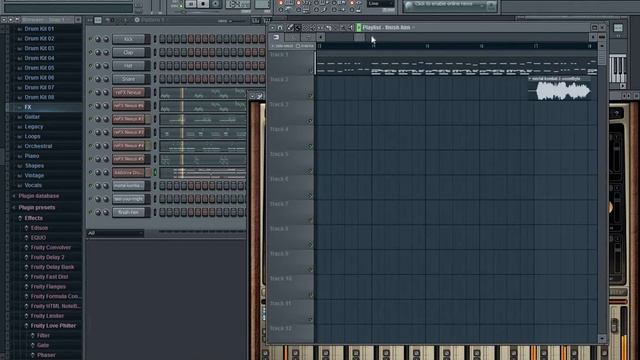Screen dimensions: 640x360
Task: Click the wrench icon on the plugin window
Action: 260,96
